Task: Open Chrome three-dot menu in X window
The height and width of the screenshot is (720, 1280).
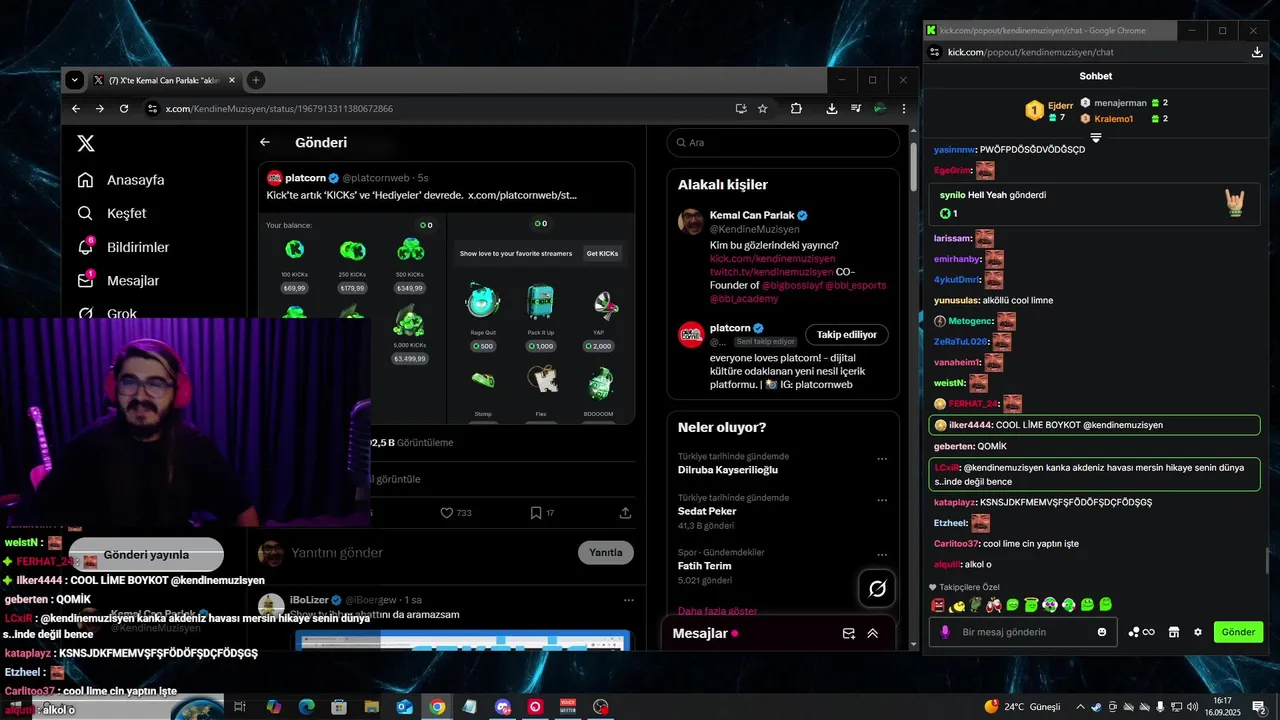Action: click(x=904, y=108)
